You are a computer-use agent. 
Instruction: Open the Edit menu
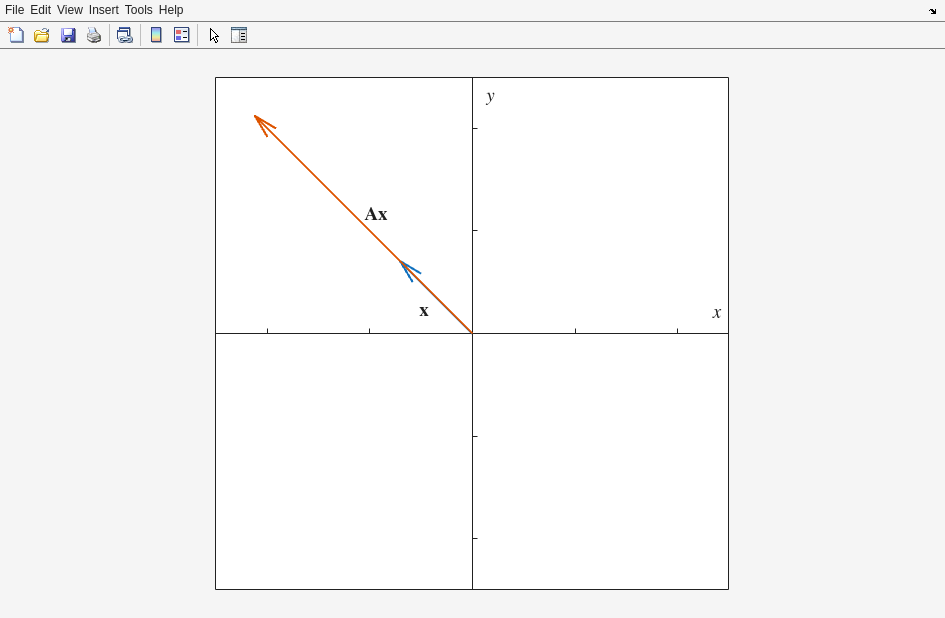coord(40,10)
